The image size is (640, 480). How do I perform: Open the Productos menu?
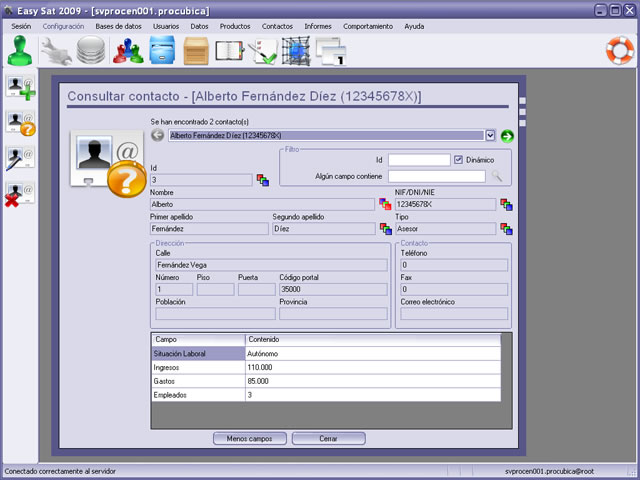pyautogui.click(x=235, y=26)
